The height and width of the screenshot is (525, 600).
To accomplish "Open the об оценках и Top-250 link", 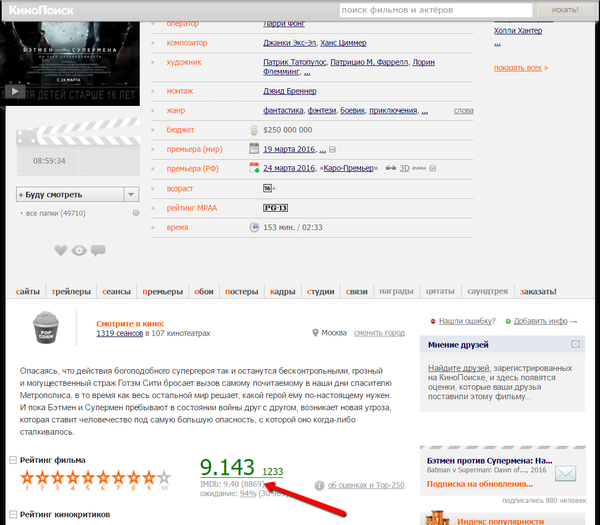I will (366, 485).
